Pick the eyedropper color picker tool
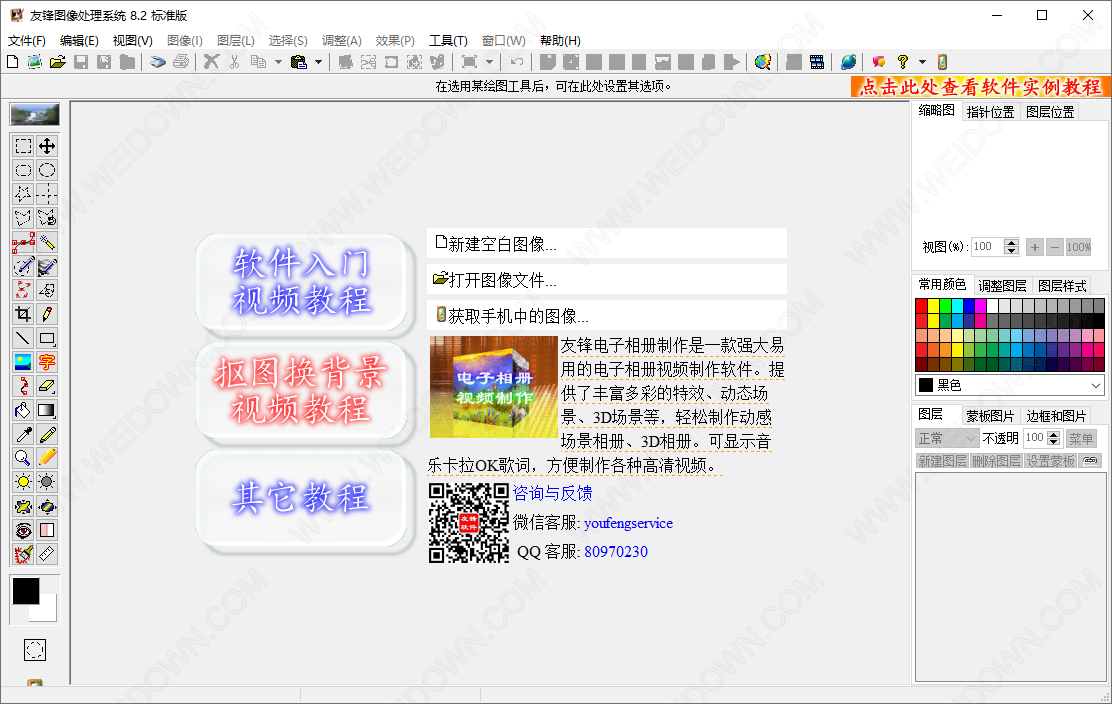 coord(23,435)
